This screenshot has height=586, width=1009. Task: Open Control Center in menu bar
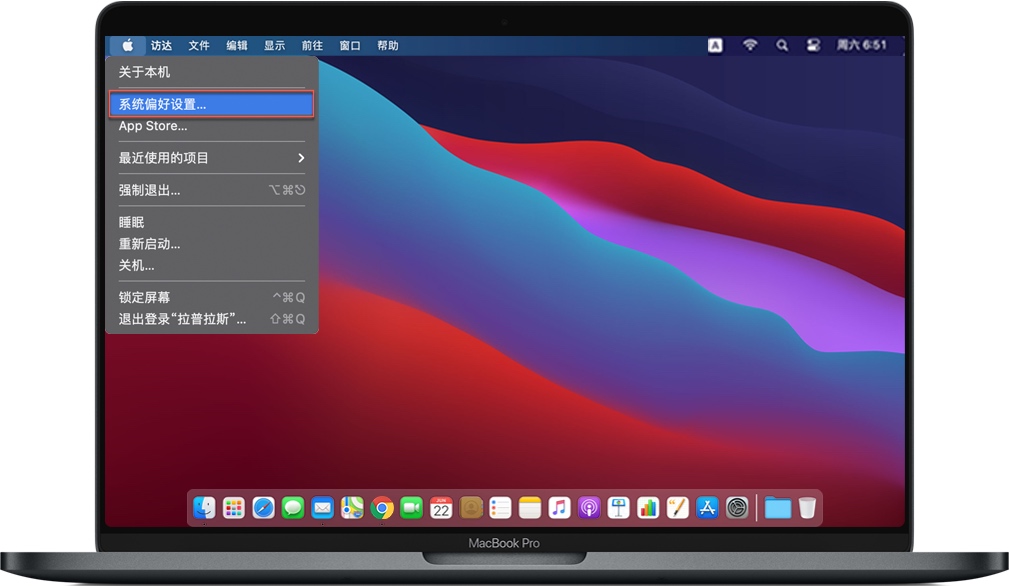pos(813,45)
